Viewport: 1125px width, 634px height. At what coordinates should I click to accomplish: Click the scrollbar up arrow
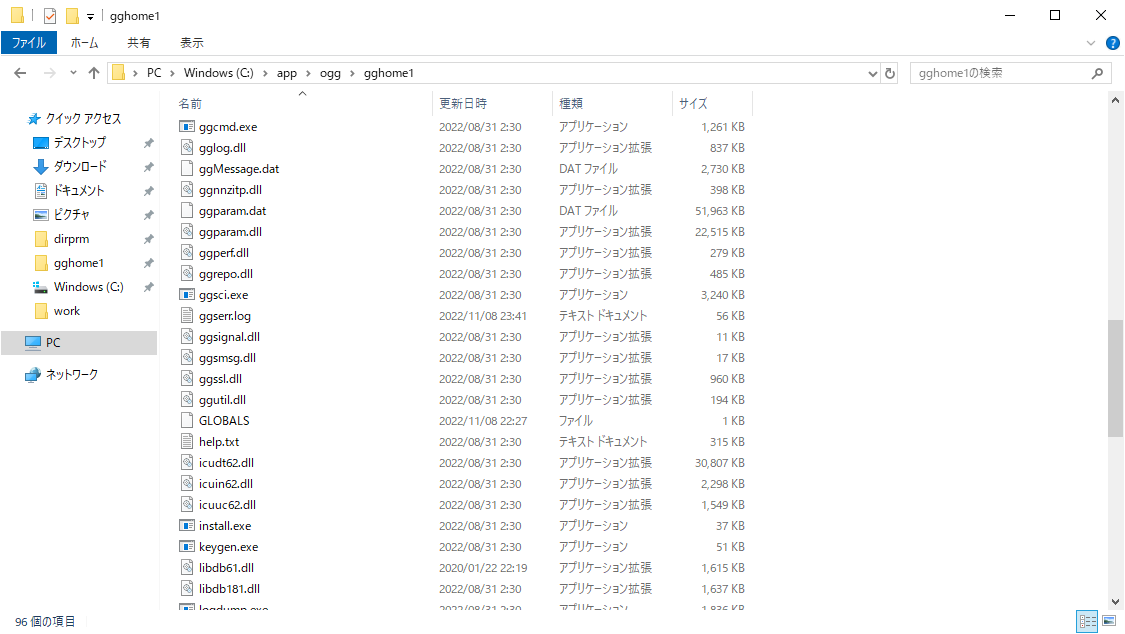(x=1115, y=101)
